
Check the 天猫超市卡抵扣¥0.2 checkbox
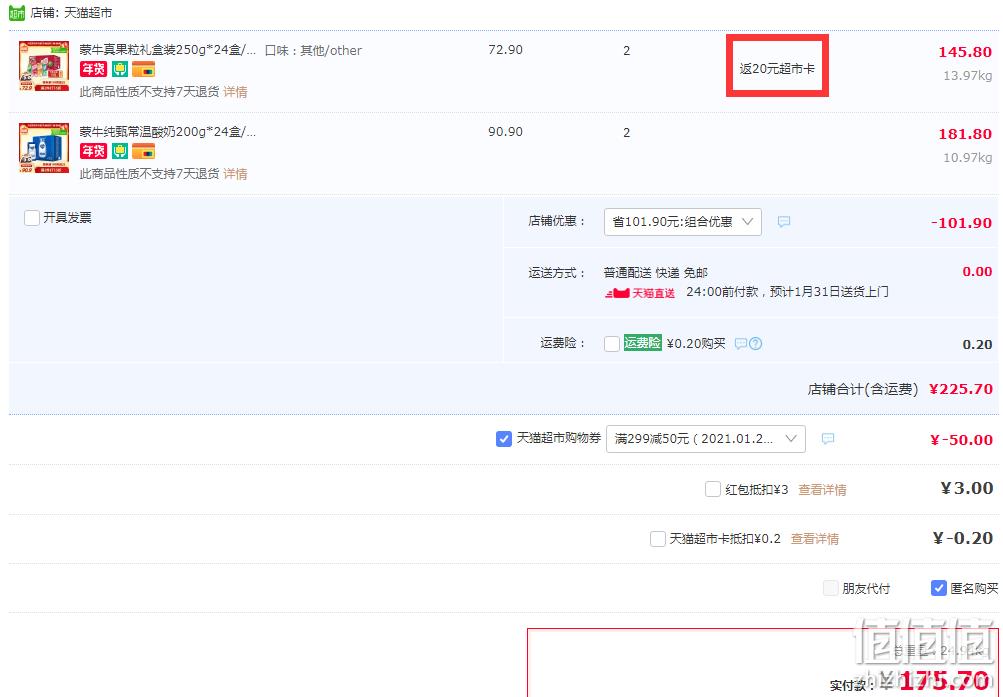click(x=658, y=539)
